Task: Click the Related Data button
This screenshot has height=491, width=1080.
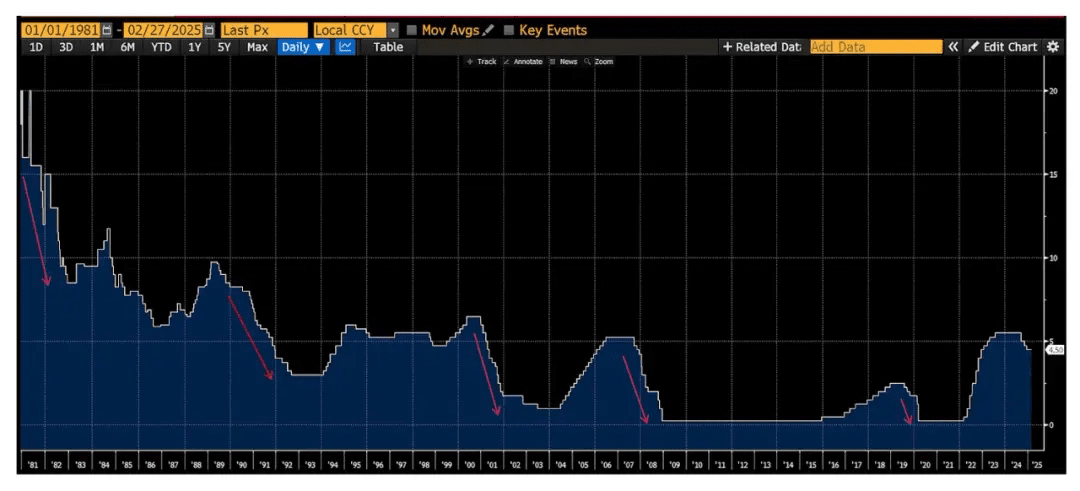Action: 762,47
